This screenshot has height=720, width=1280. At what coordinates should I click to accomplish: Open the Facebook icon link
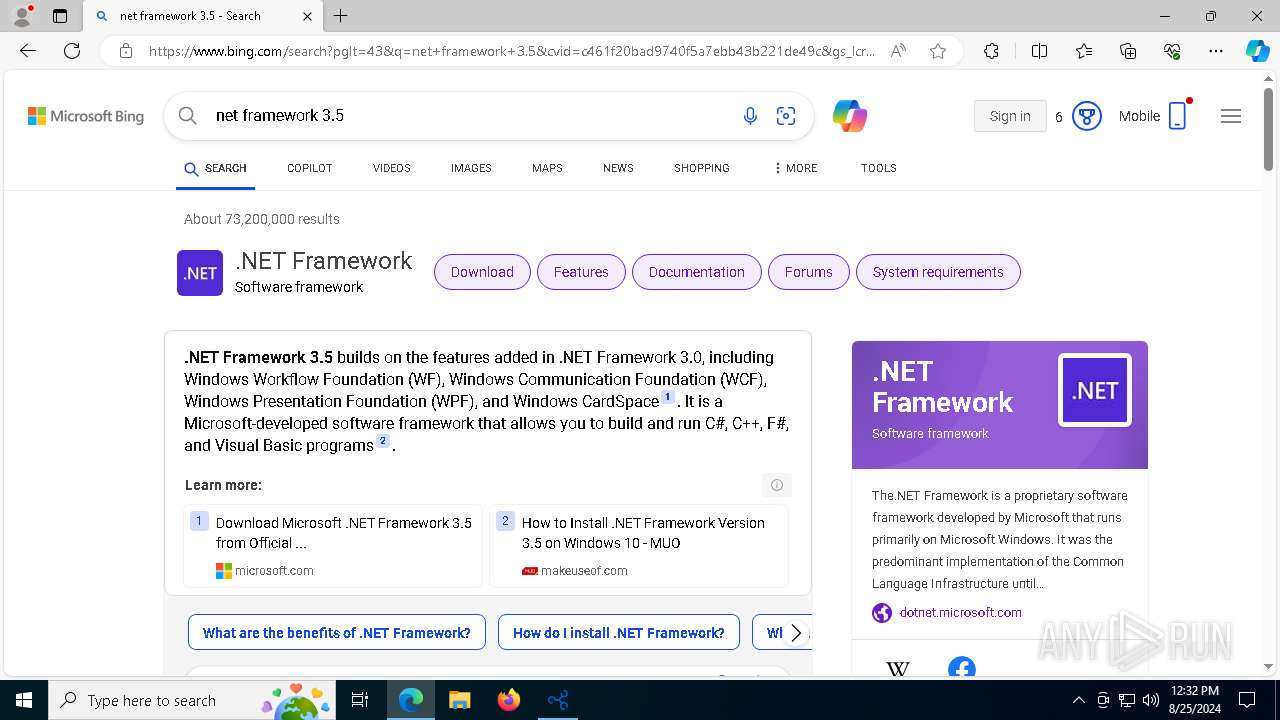point(962,668)
